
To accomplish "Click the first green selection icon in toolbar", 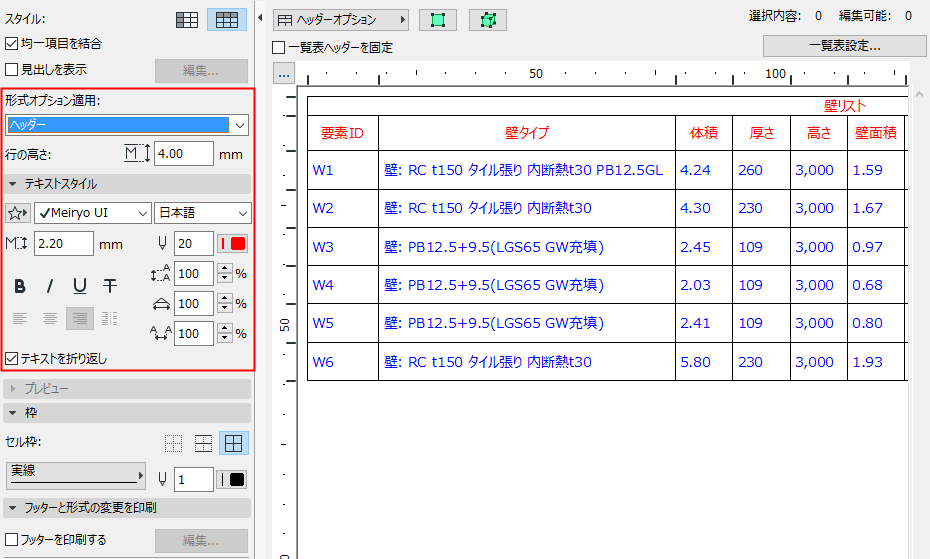I will tap(438, 20).
